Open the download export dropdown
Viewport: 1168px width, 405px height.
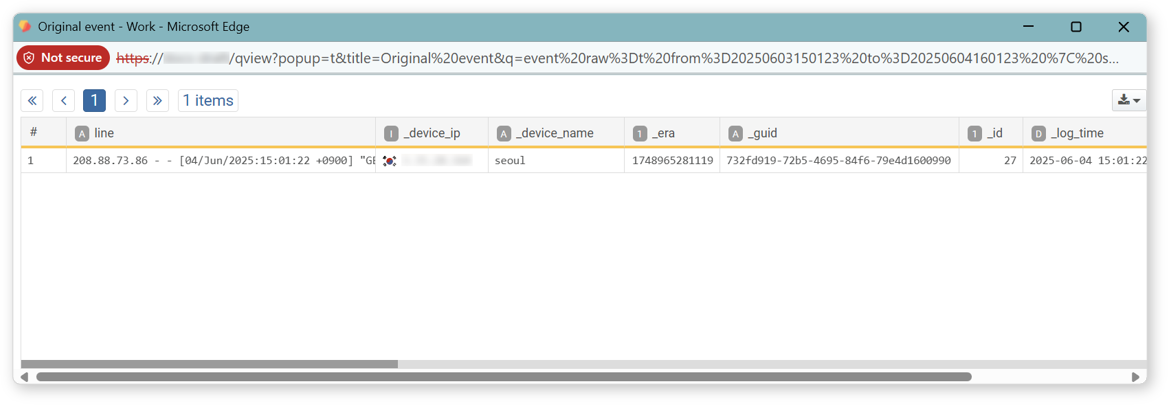[x=1129, y=100]
